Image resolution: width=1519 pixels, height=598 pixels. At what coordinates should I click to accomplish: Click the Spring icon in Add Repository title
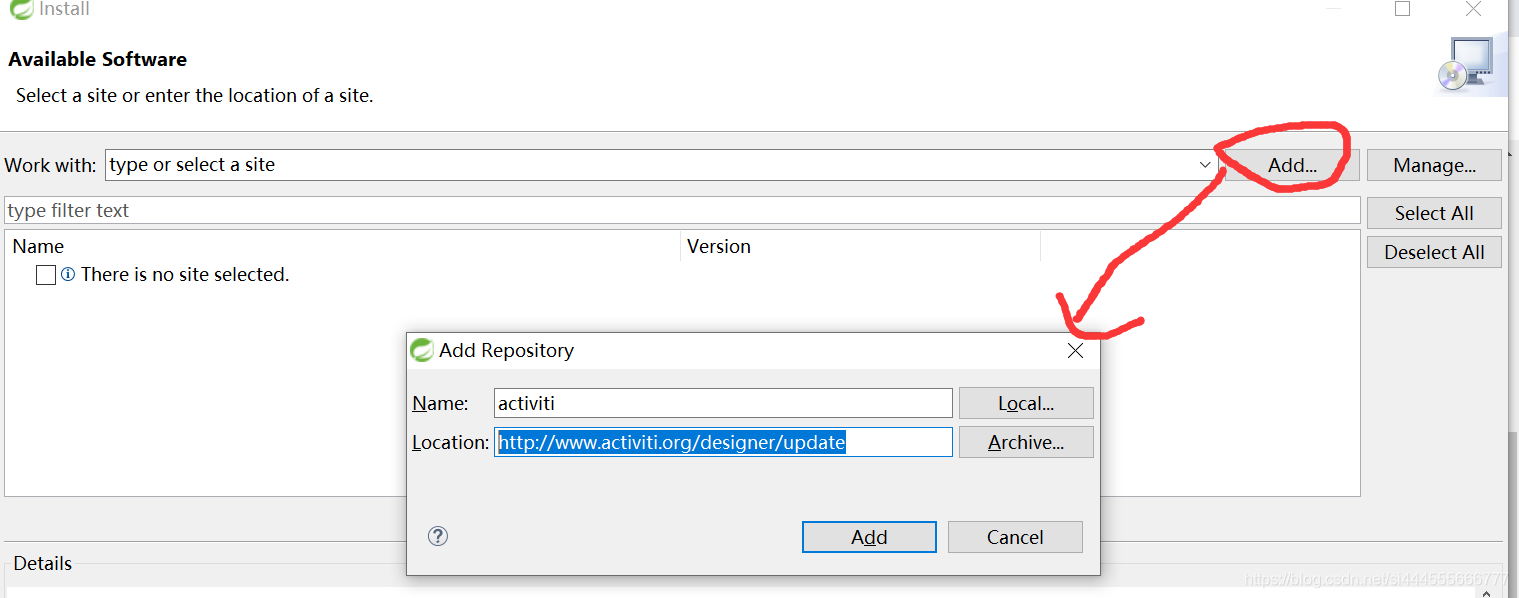(x=421, y=350)
